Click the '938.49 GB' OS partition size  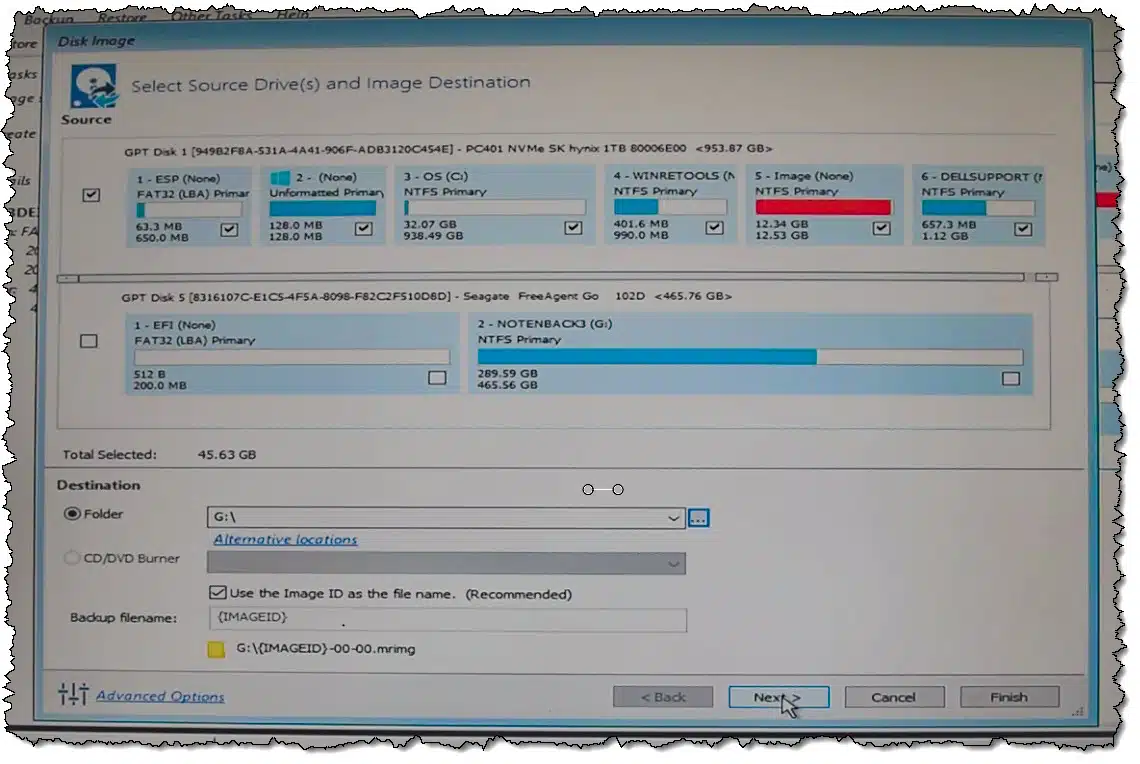433,236
